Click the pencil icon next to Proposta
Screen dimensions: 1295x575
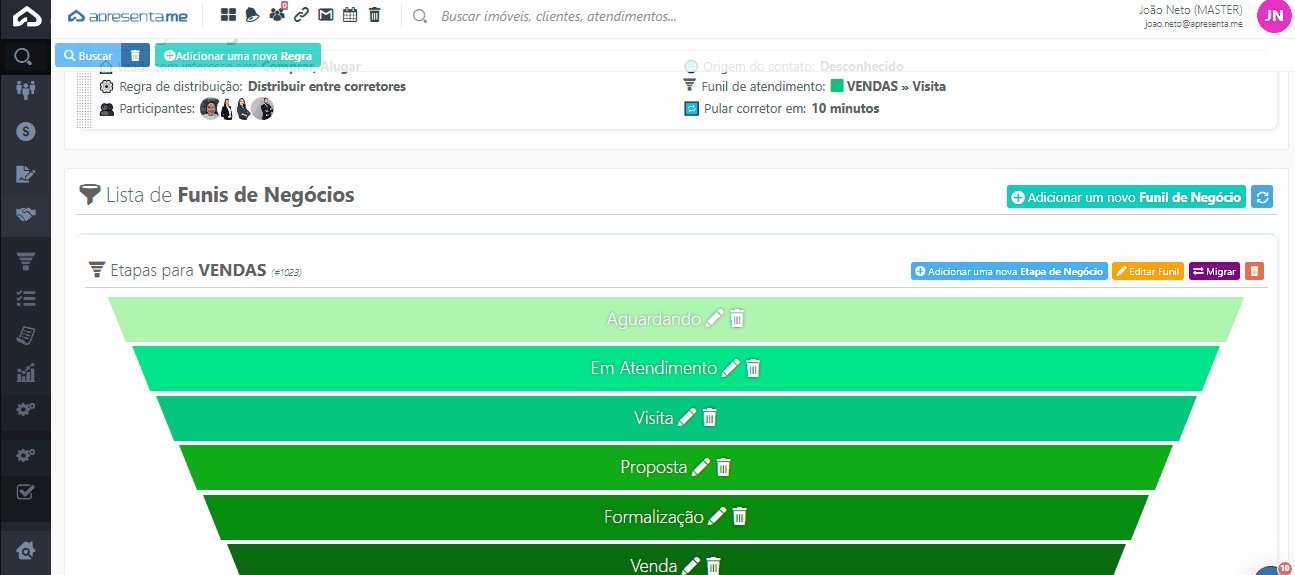tap(700, 467)
